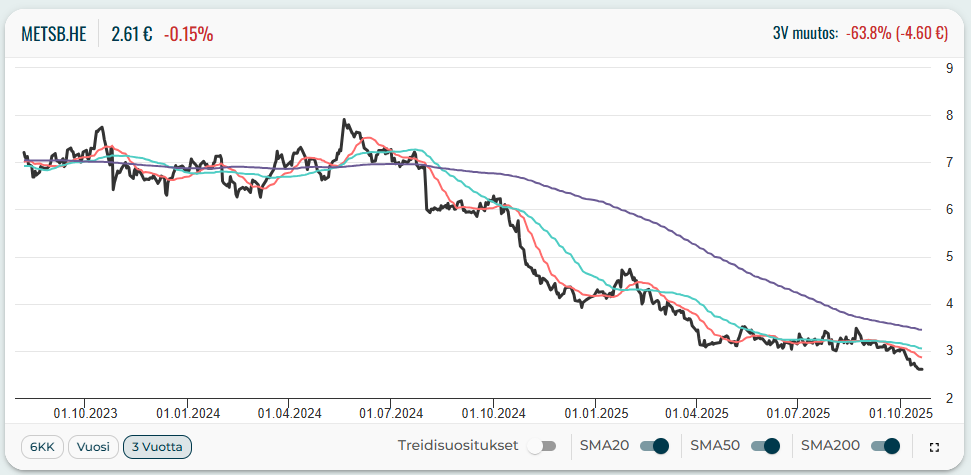This screenshot has height=475, width=971.
Task: Select the 01.07.2024 x-axis date label
Action: coord(391,411)
